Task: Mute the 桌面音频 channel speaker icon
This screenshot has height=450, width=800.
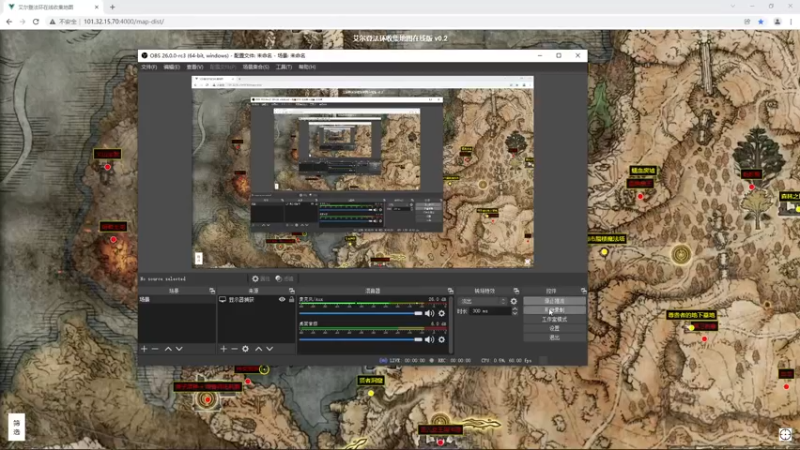Action: click(x=430, y=339)
